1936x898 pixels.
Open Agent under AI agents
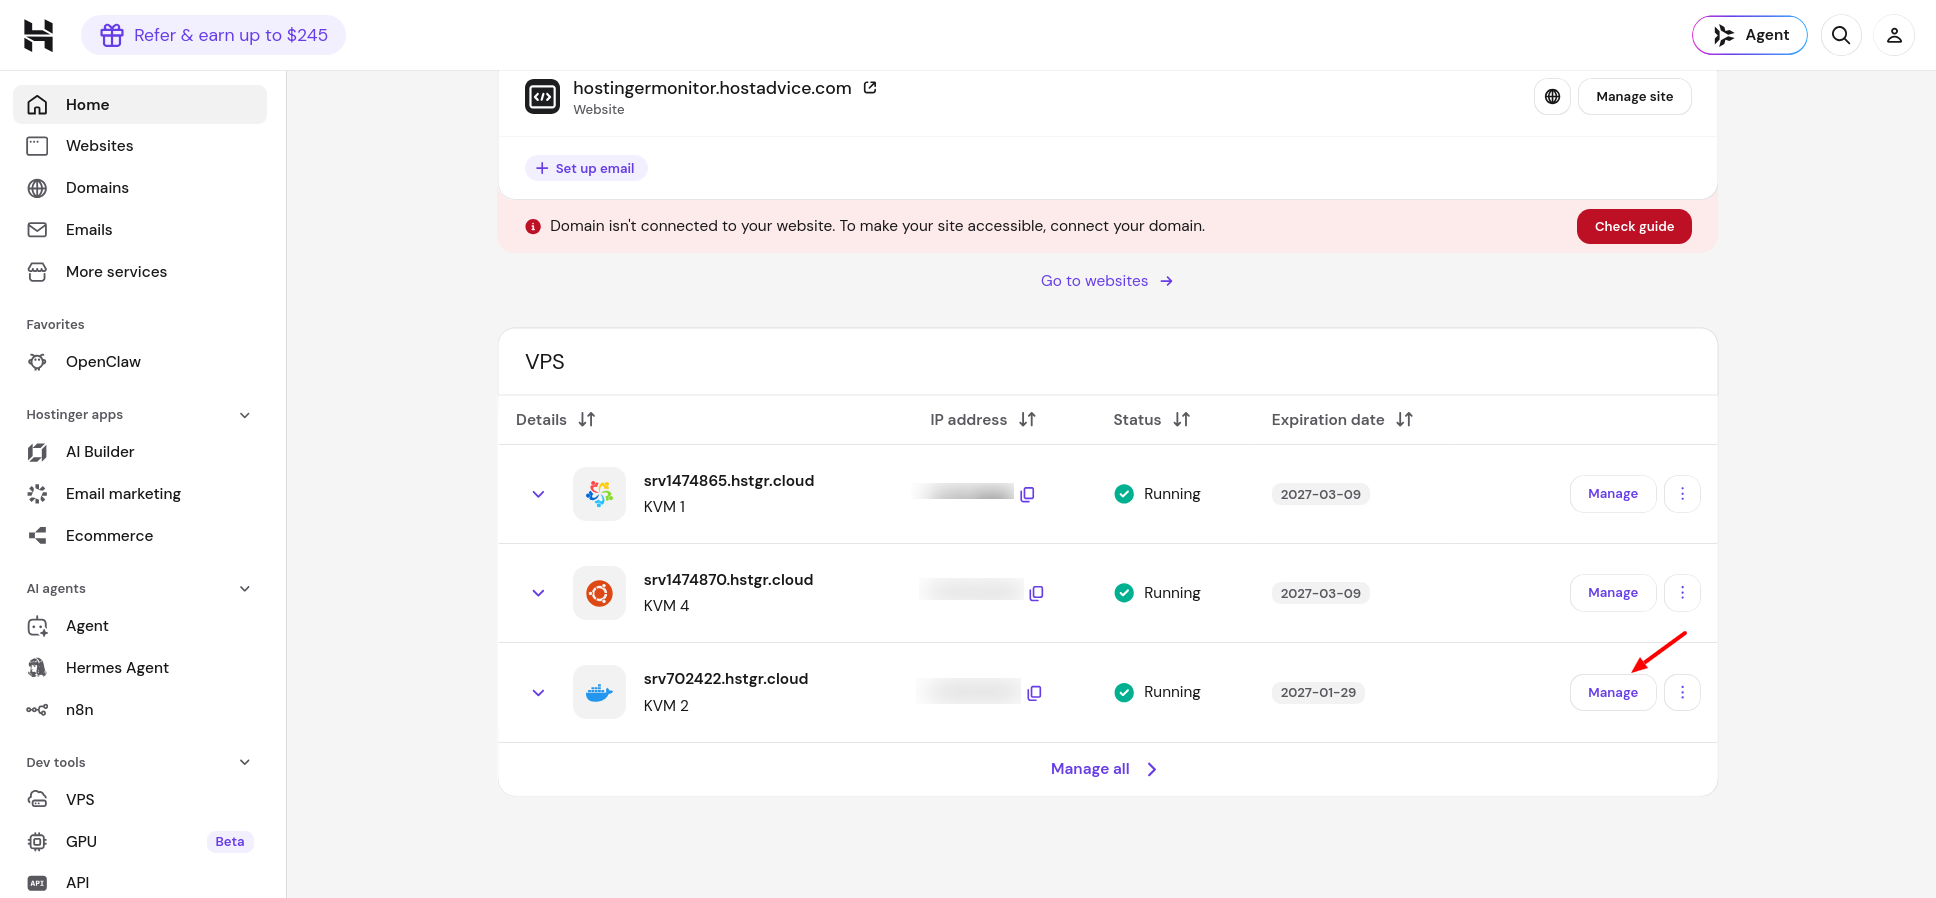pyautogui.click(x=140, y=626)
